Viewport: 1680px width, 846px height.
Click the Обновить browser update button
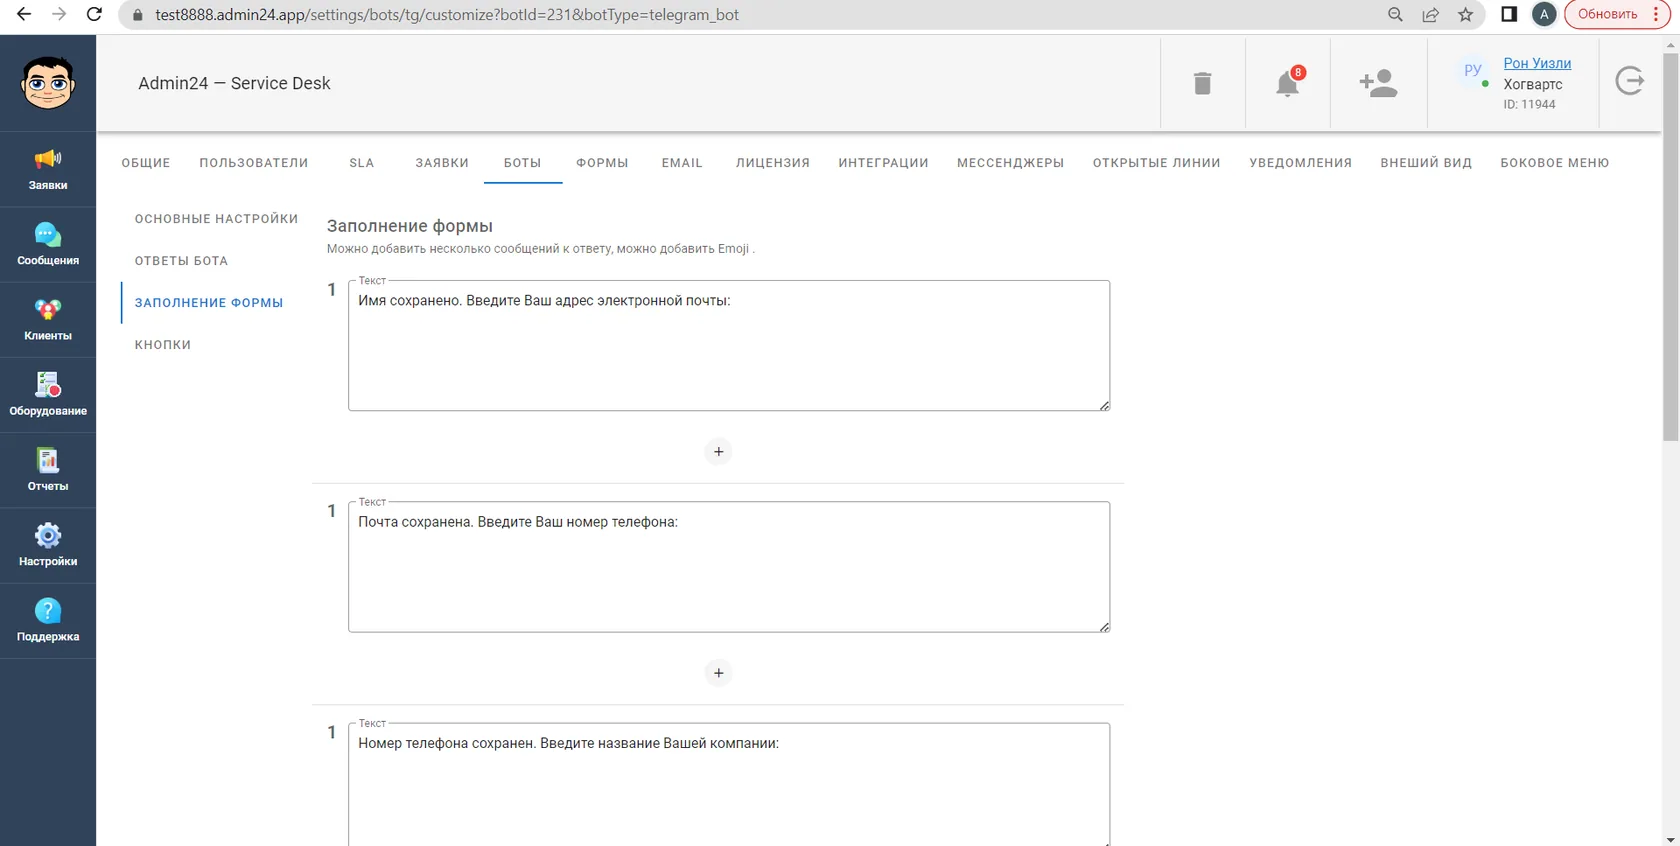point(1617,15)
